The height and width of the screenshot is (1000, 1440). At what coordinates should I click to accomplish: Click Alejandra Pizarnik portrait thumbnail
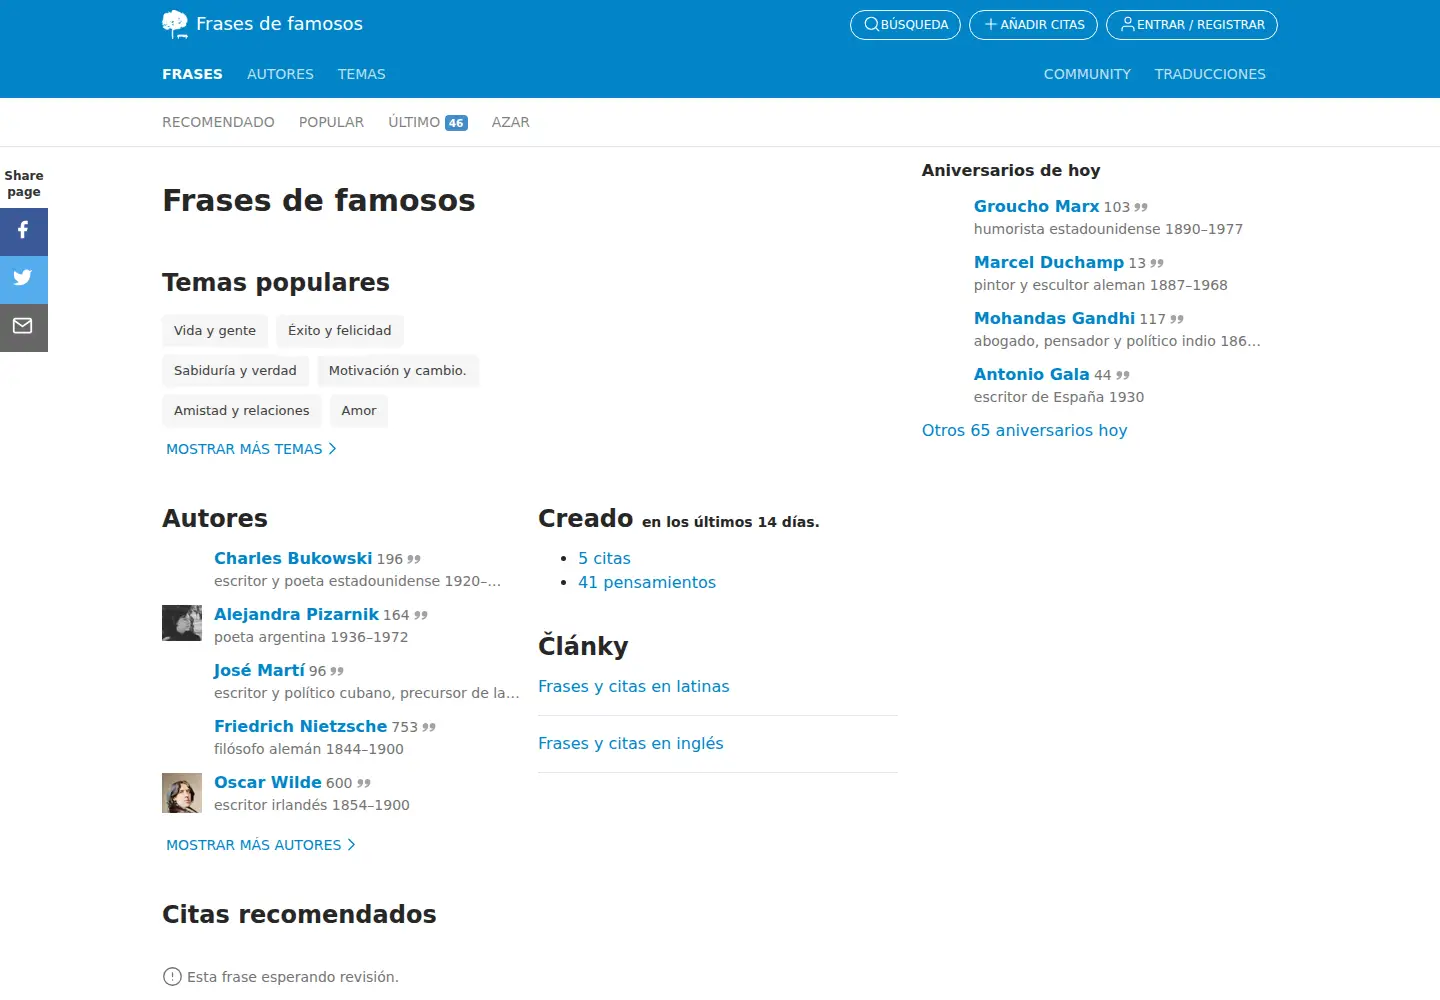pyautogui.click(x=182, y=623)
